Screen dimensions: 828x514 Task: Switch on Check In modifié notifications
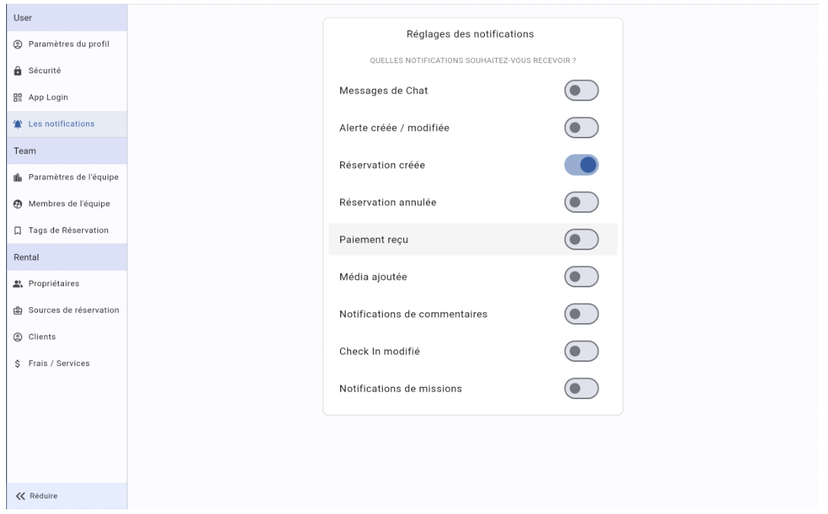[581, 351]
